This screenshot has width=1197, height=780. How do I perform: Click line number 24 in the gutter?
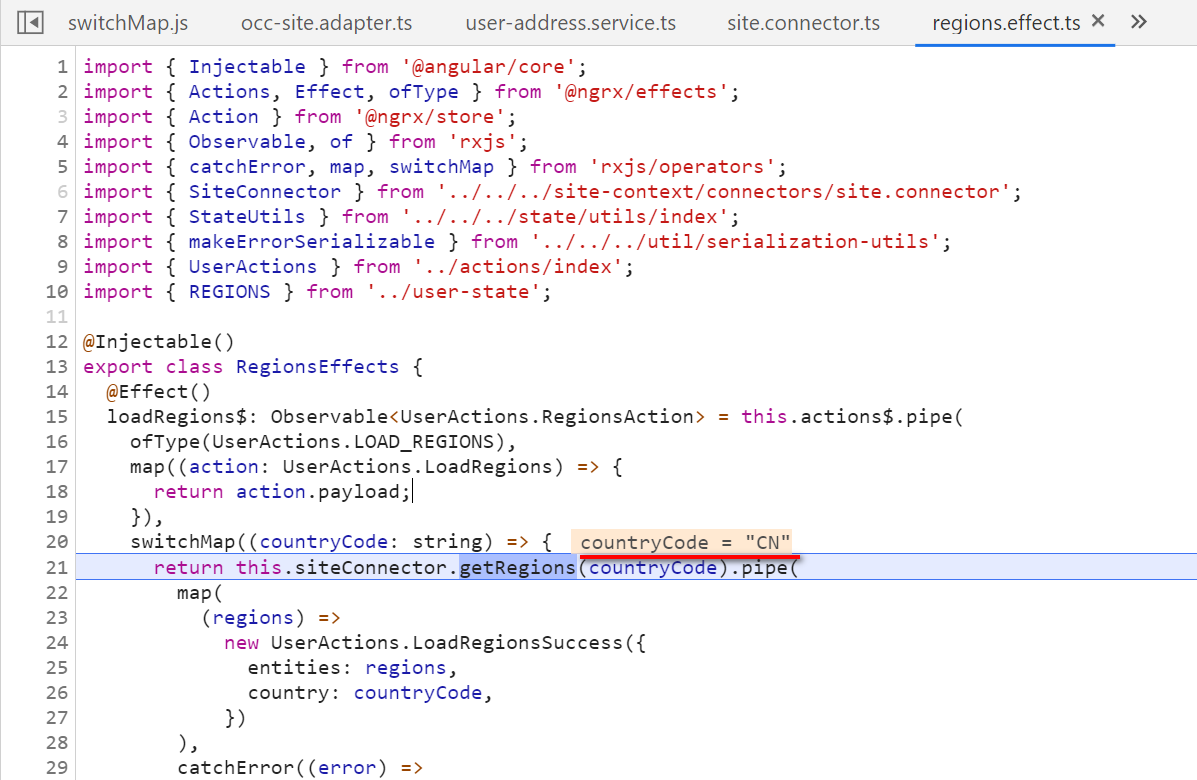point(57,643)
